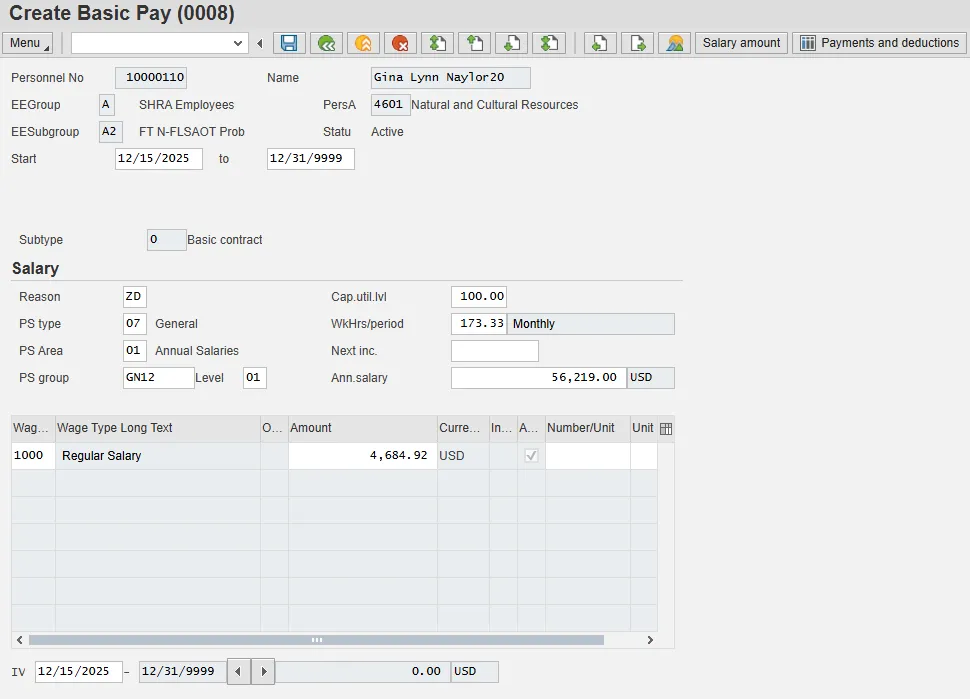Click the PS group field GN12
Viewport: 970px width, 699px height.
click(158, 378)
